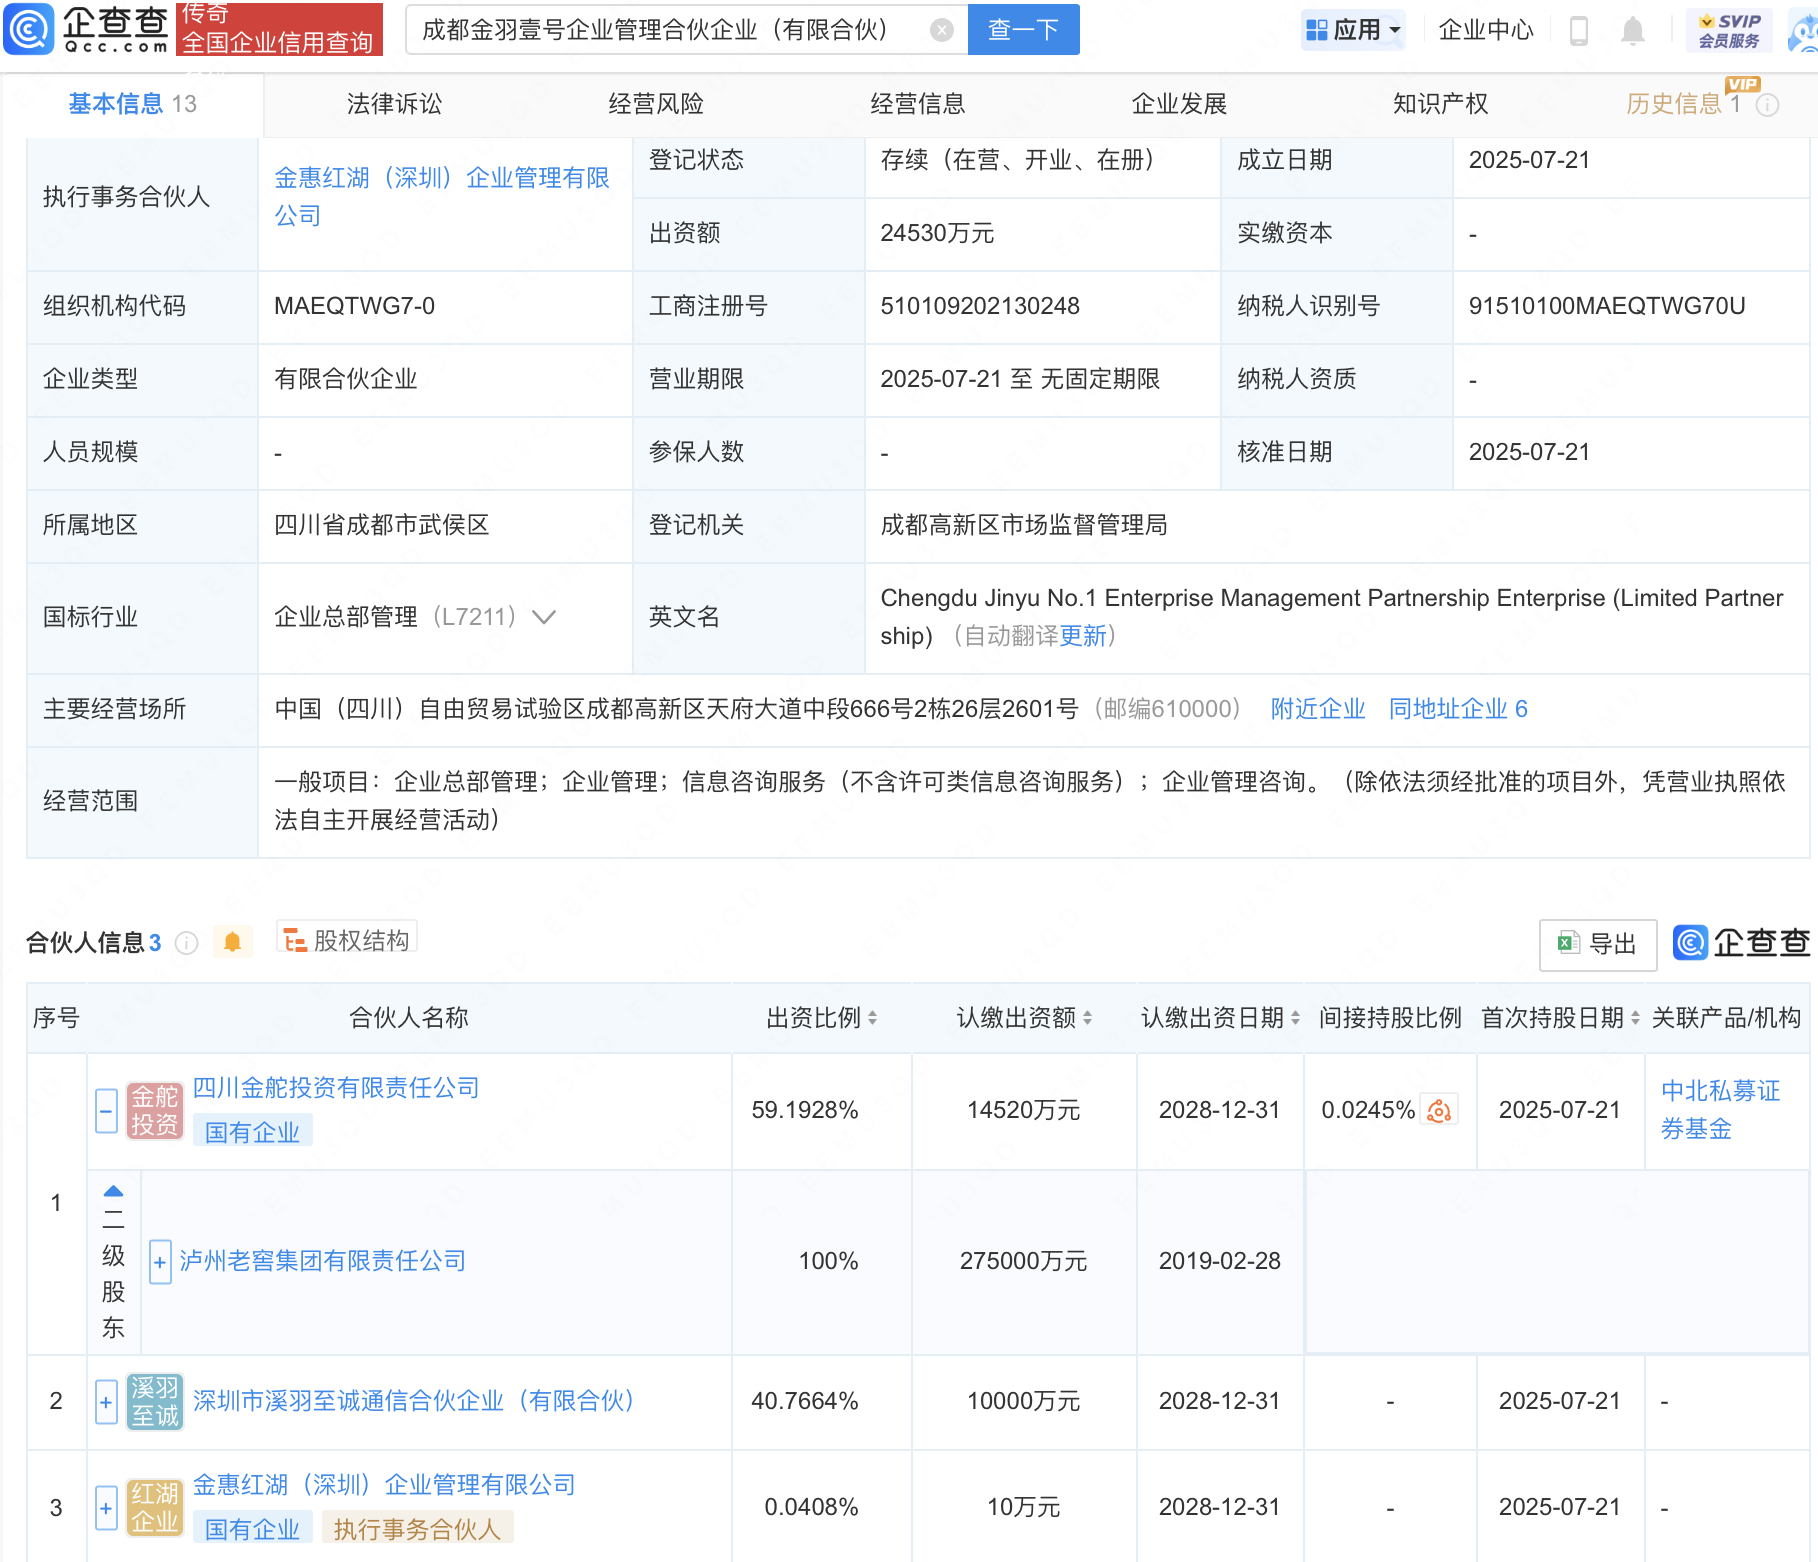Select 成都高新区市场监督管理局 registry text
This screenshot has width=1818, height=1562.
[1024, 525]
